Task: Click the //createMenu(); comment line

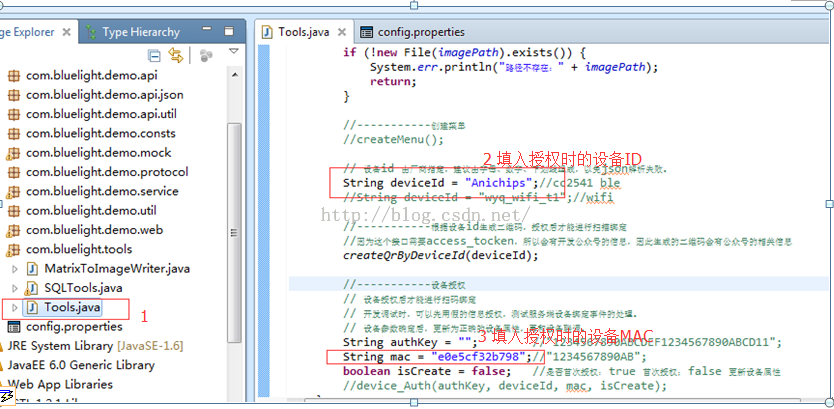Action: coord(393,140)
